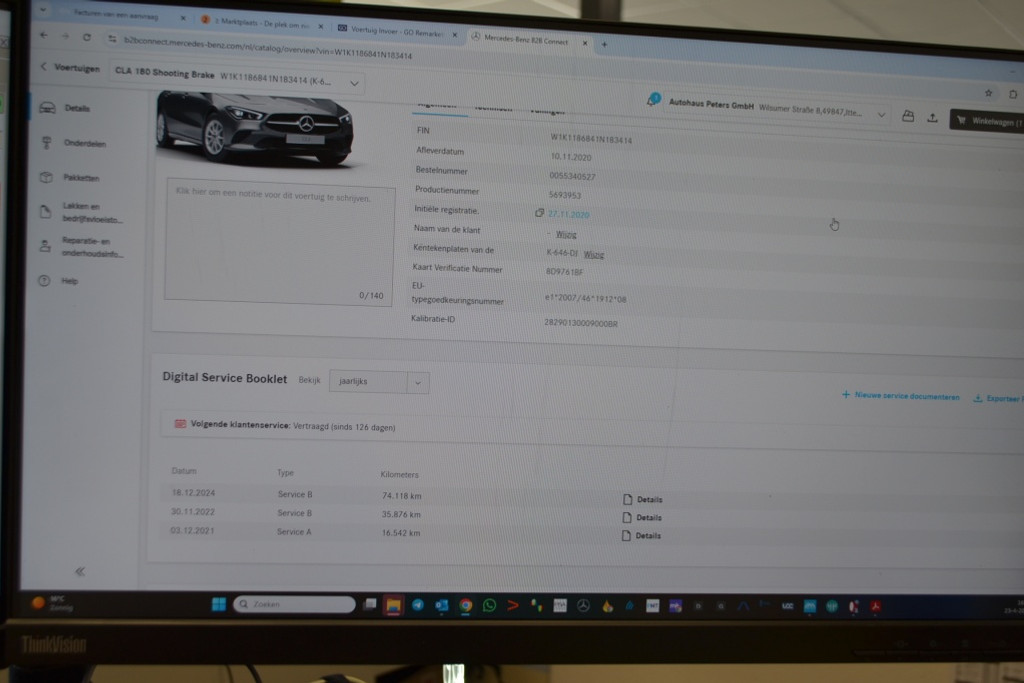Open the Winkelwagen cart button
The image size is (1024, 683).
[985, 120]
